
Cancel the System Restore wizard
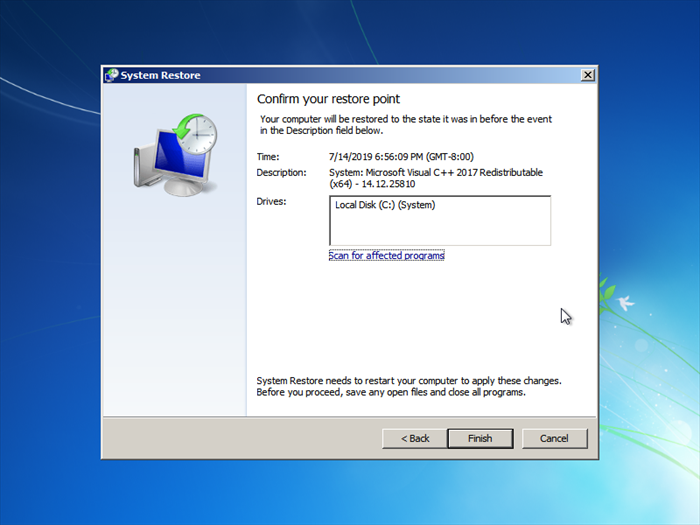(x=554, y=438)
